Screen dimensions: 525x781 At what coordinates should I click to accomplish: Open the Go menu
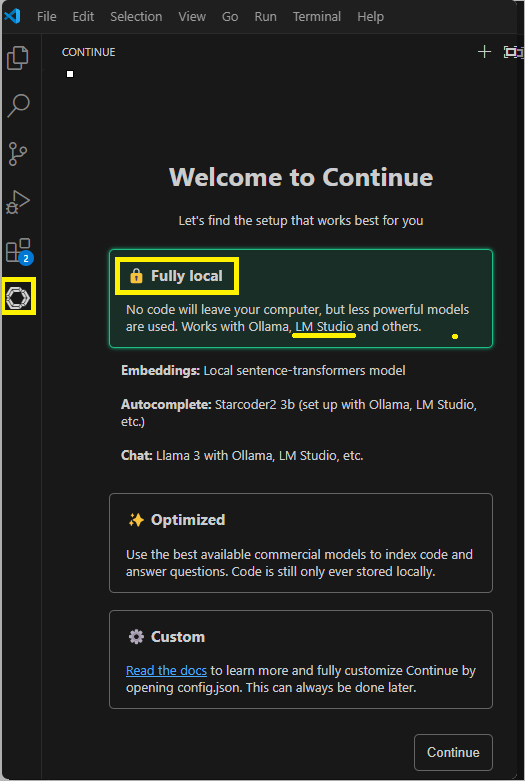230,16
